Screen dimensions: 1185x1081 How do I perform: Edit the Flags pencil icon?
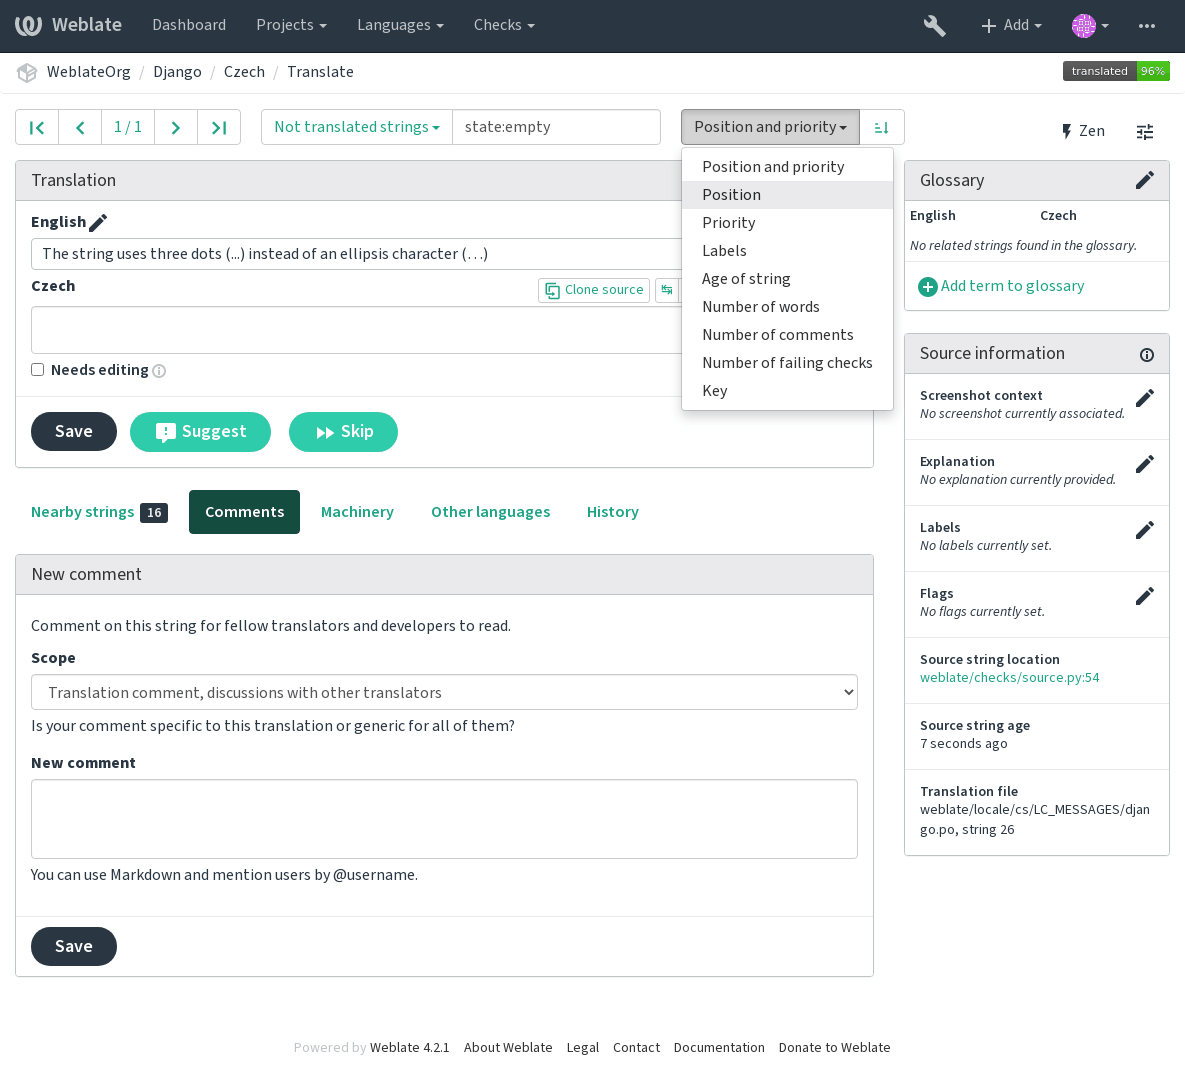pyautogui.click(x=1145, y=596)
